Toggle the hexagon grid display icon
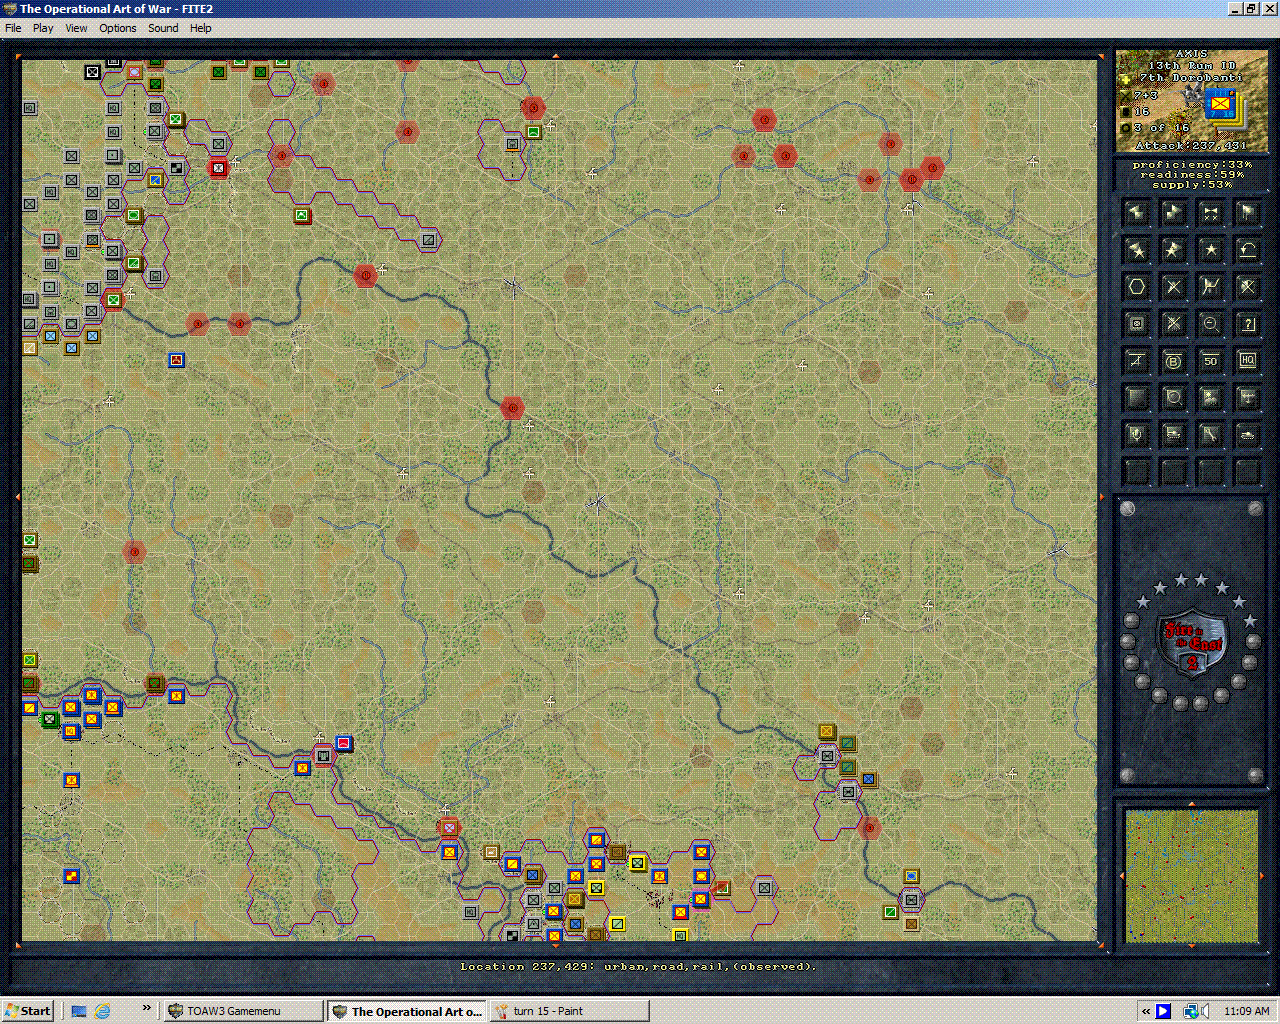 tap(1136, 287)
